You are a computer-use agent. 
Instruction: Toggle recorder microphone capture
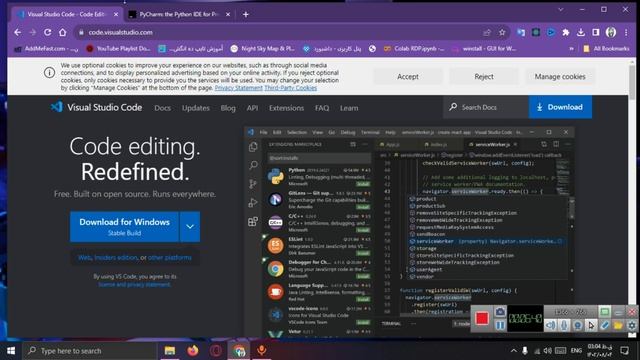click(x=564, y=325)
